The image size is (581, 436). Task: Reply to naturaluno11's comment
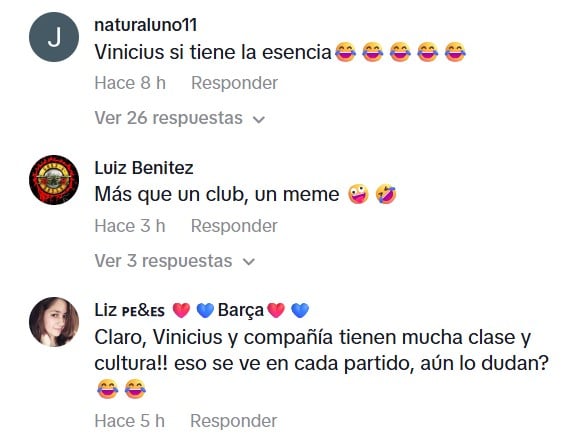(x=234, y=83)
